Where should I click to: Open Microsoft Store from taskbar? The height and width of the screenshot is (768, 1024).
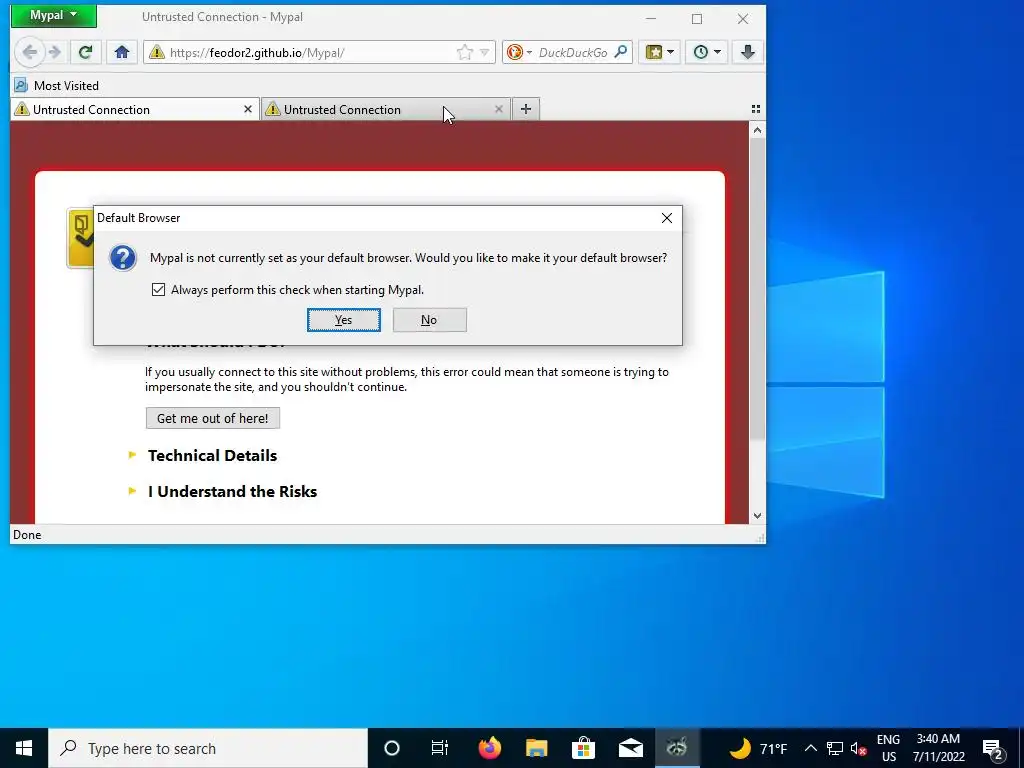tap(583, 748)
